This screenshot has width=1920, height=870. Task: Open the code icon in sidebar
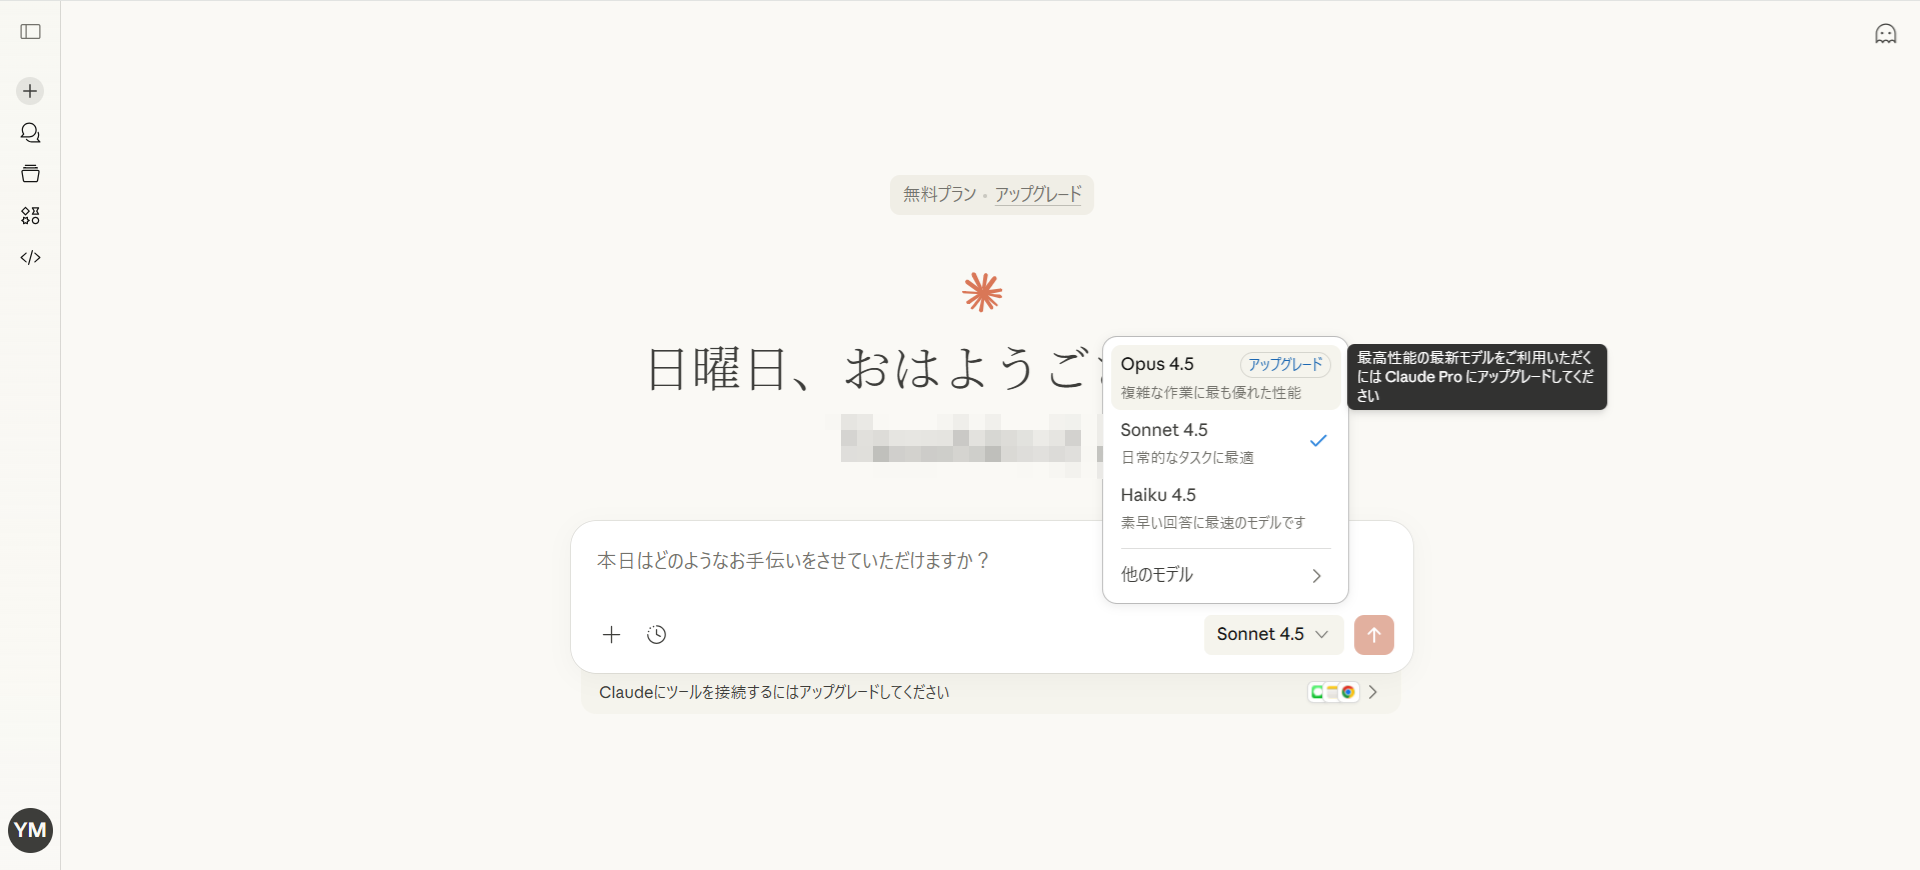pyautogui.click(x=30, y=258)
